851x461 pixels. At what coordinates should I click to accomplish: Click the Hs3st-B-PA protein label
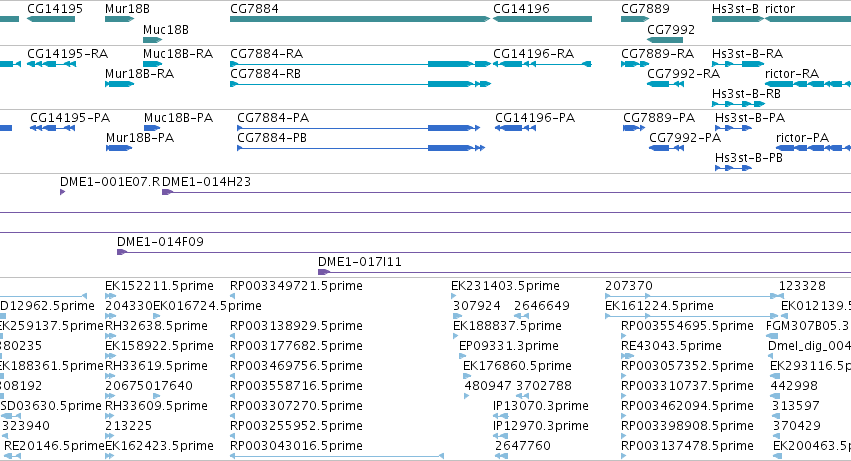[750, 118]
